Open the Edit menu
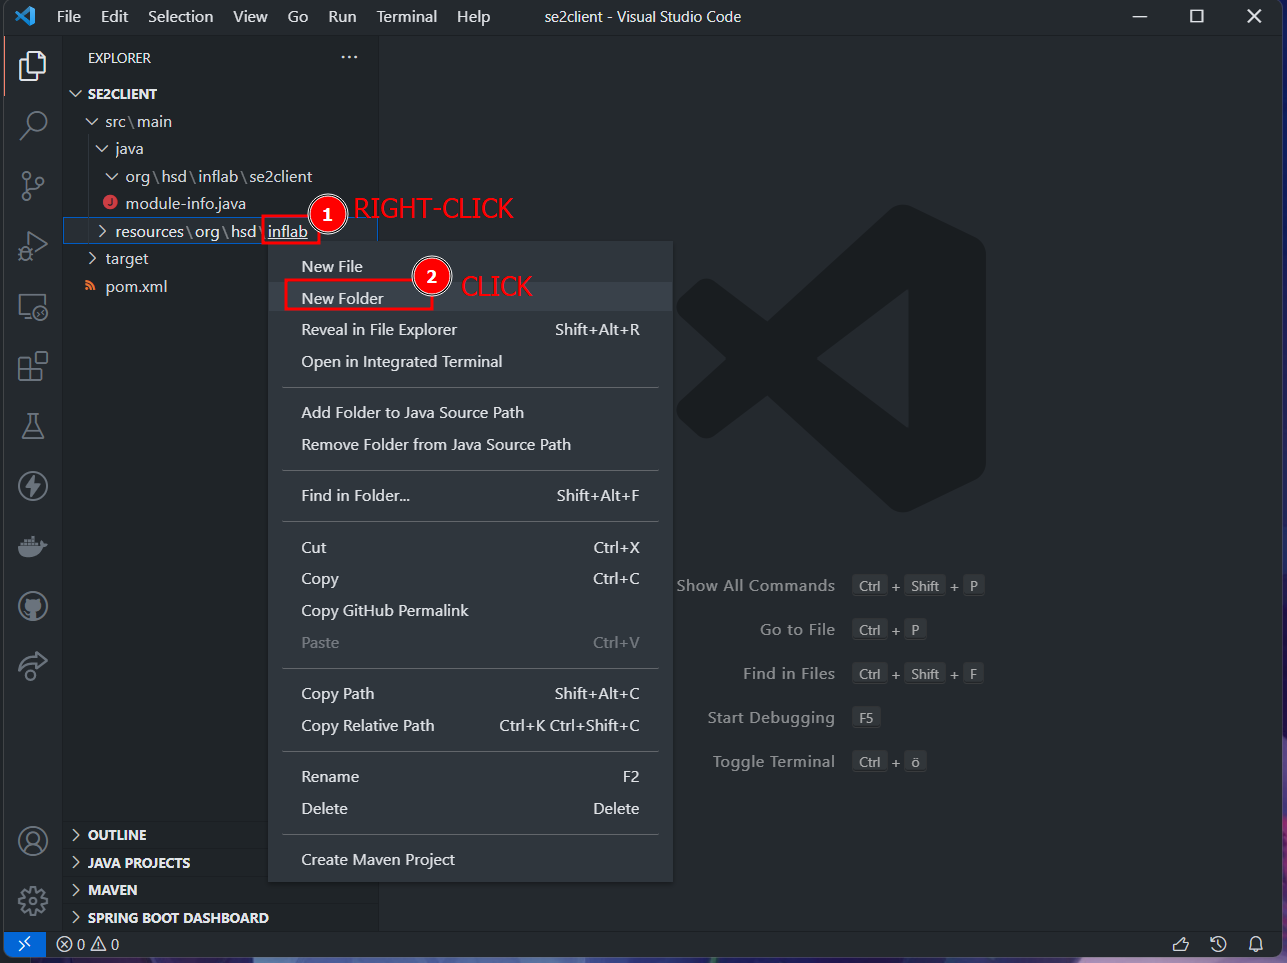 114,16
